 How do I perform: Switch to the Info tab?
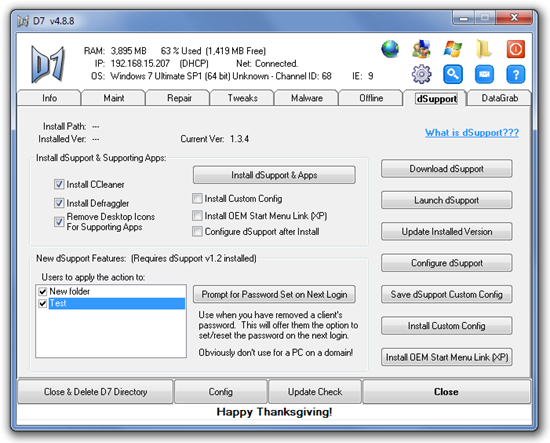[x=49, y=98]
